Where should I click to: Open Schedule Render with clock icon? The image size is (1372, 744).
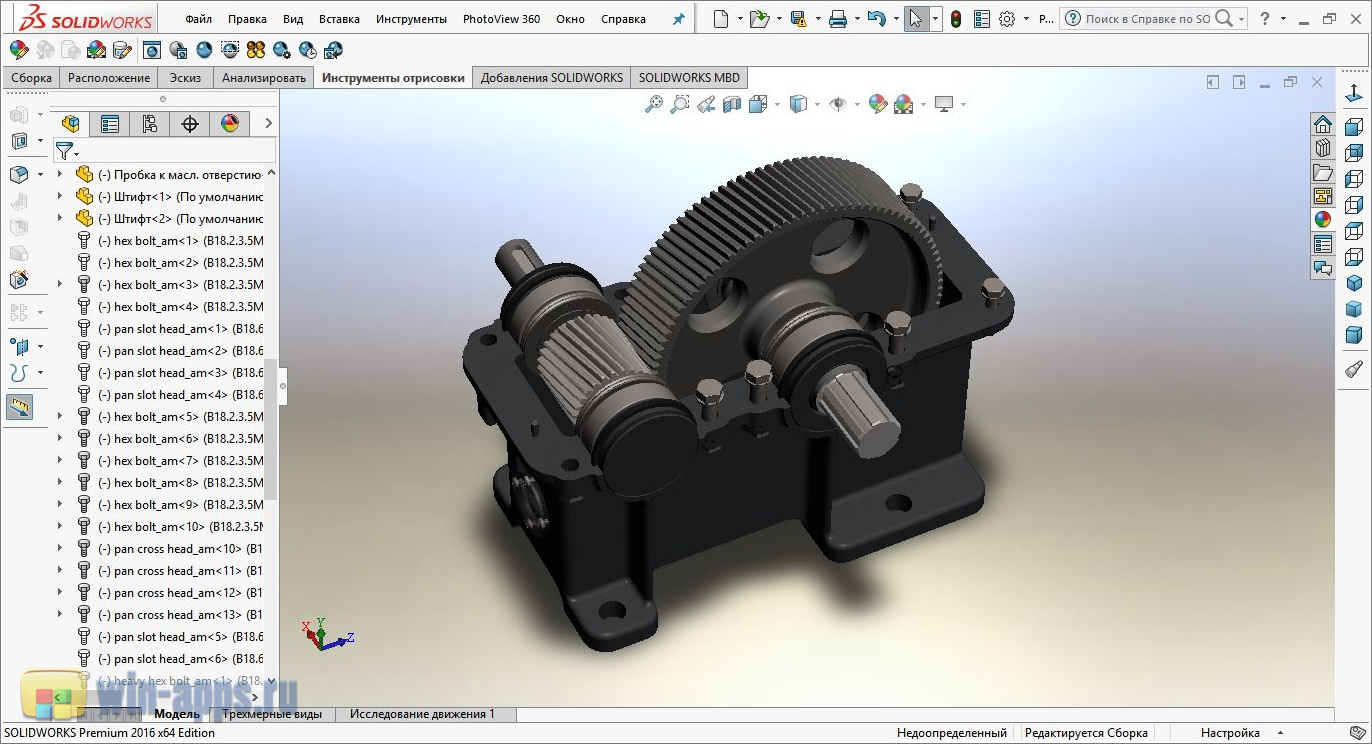pyautogui.click(x=308, y=49)
